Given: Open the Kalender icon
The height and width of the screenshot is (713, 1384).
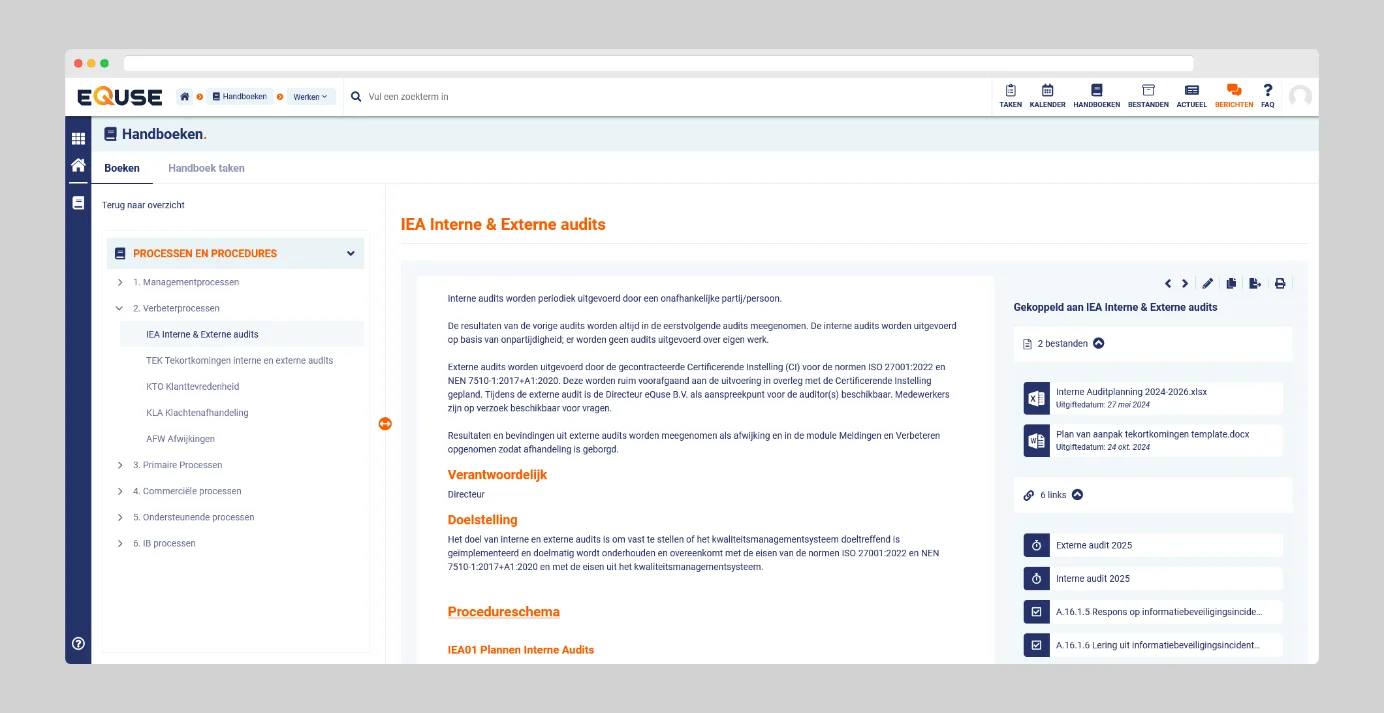Looking at the screenshot, I should 1047,92.
